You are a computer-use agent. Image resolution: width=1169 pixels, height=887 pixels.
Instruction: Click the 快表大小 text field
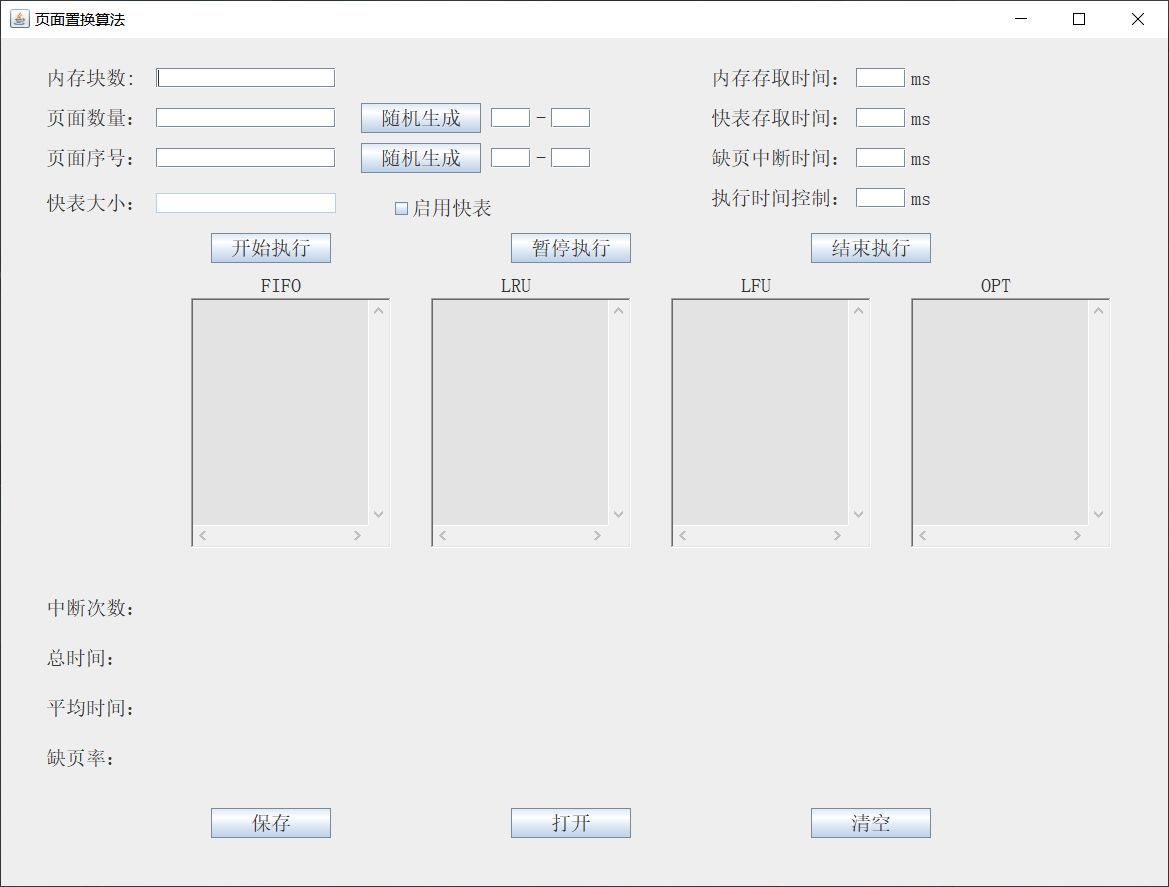tap(245, 203)
